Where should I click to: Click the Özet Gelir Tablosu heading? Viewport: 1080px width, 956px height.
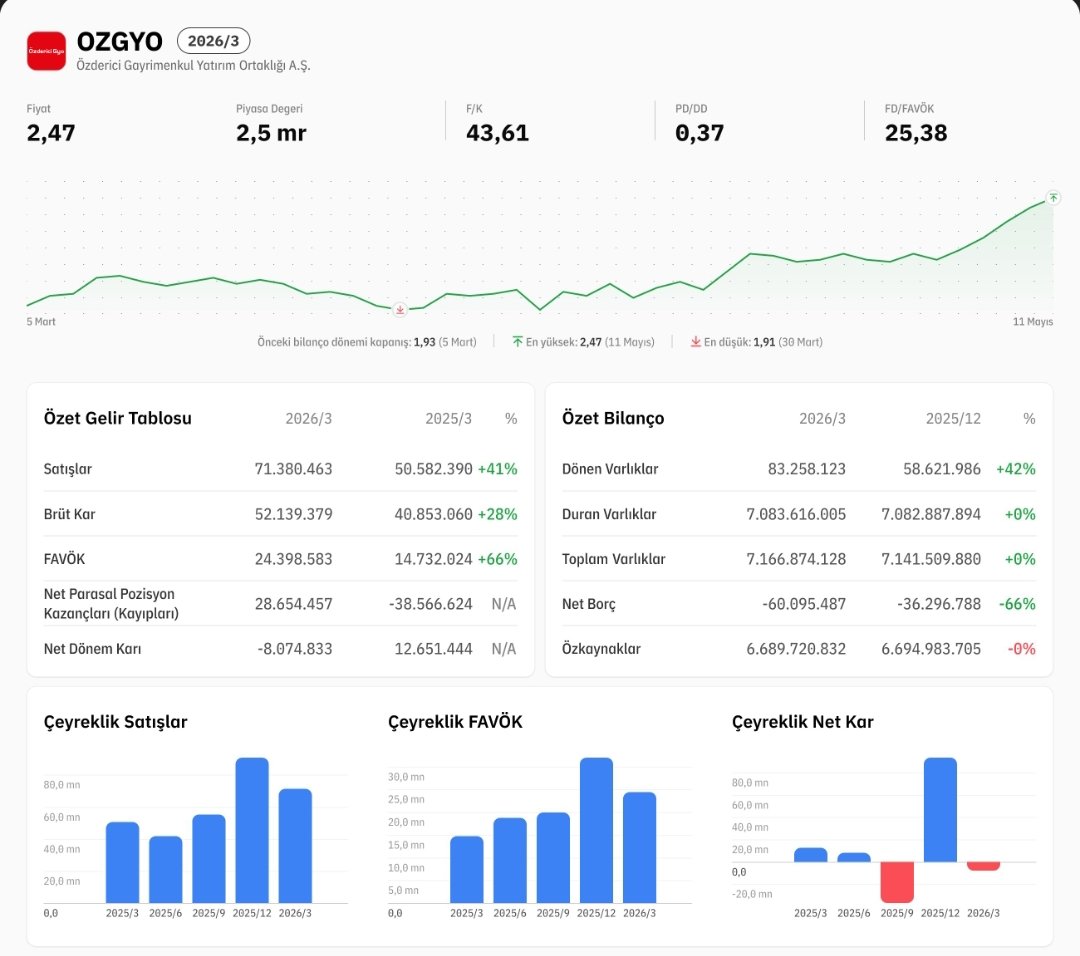coord(118,418)
